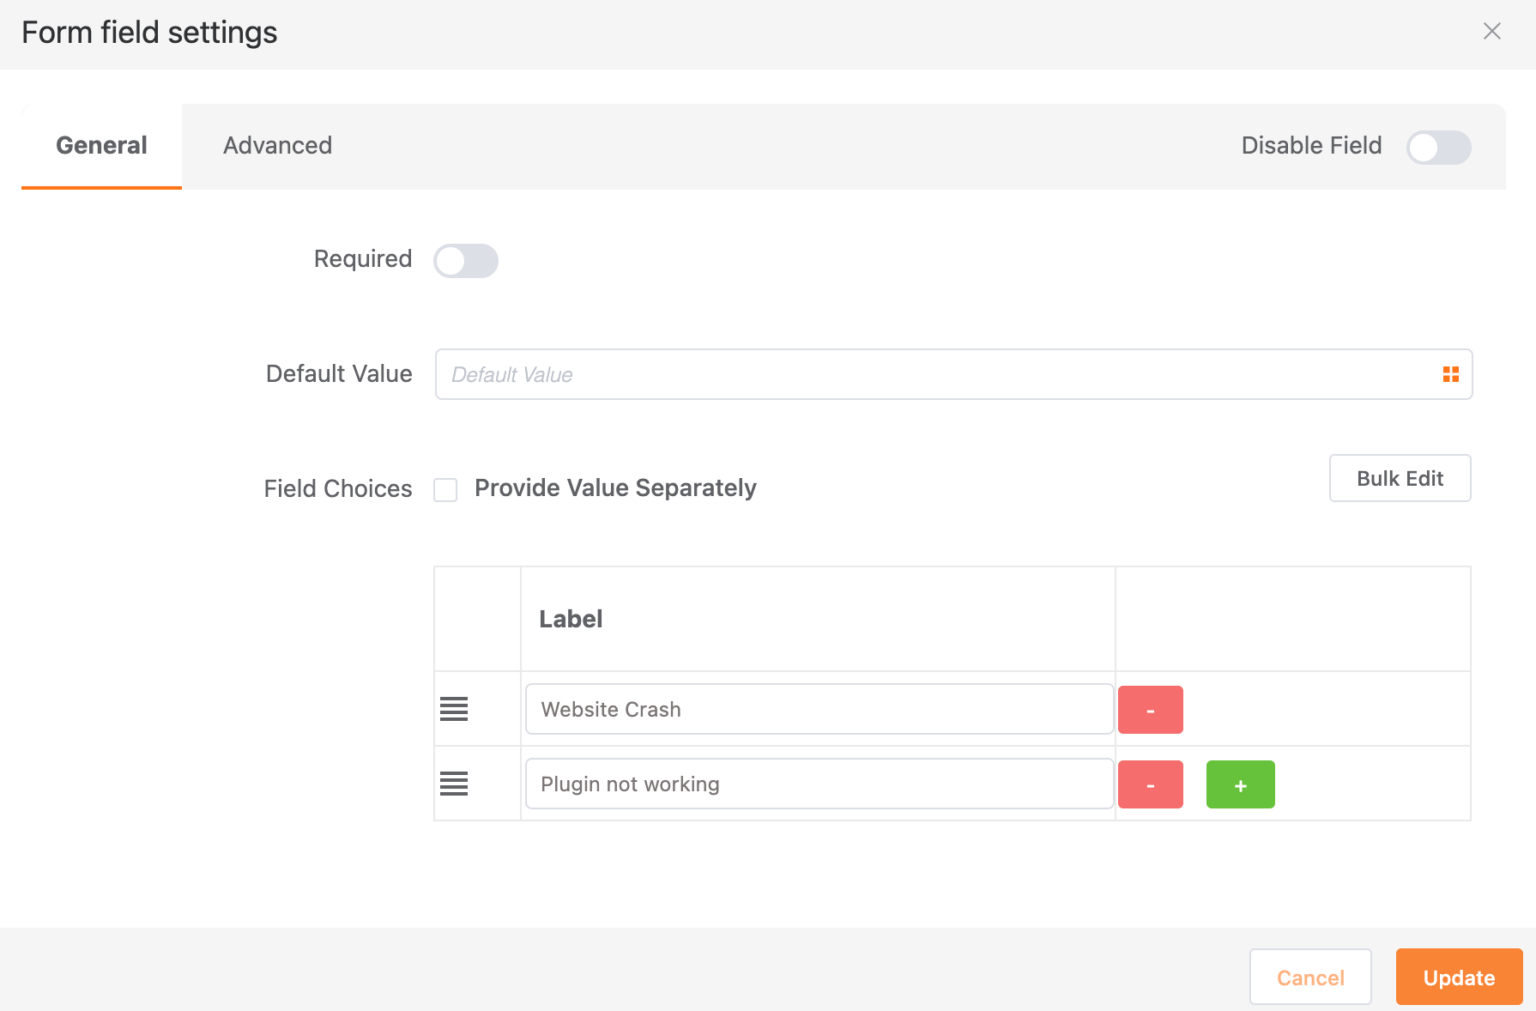Cancel the form field changes
The width and height of the screenshot is (1536, 1011).
(x=1310, y=977)
